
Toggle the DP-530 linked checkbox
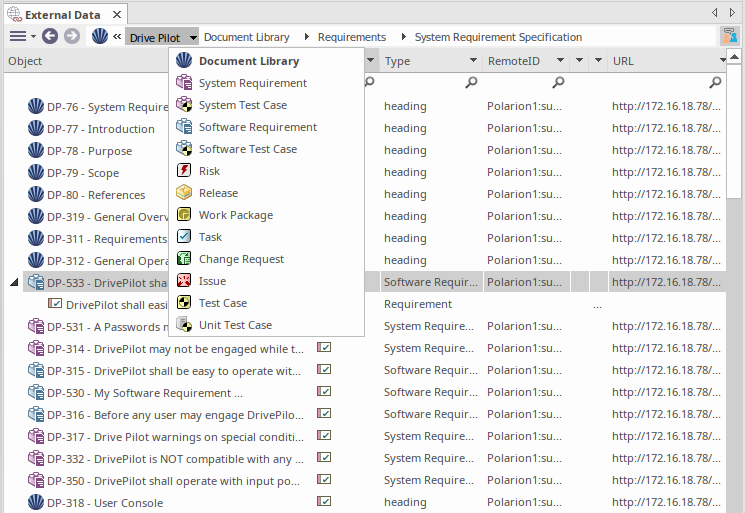[324, 391]
